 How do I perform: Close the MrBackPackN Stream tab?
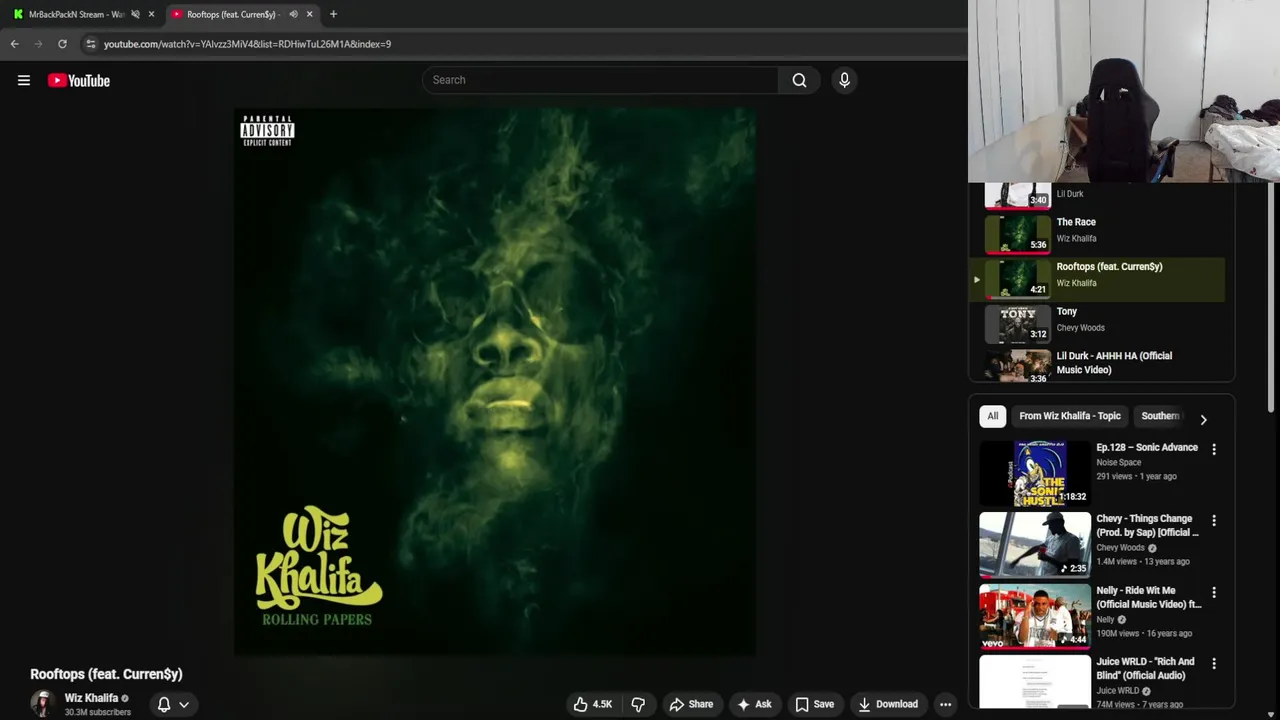(151, 14)
